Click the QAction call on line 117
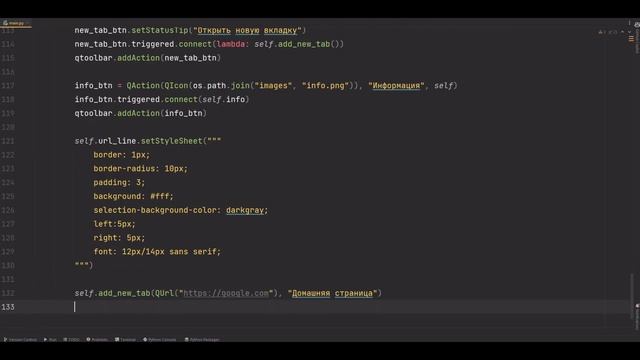Screen dimensions: 640x360 pyautogui.click(x=143, y=86)
